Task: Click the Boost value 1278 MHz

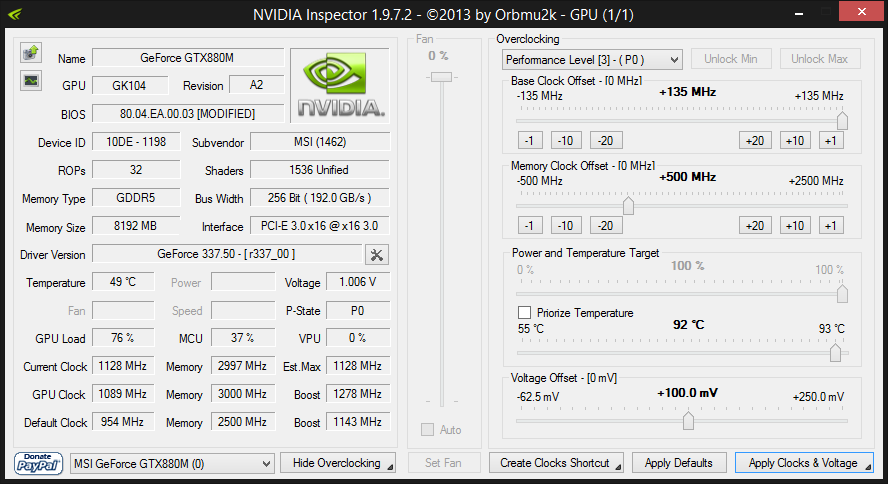Action: pyautogui.click(x=358, y=394)
